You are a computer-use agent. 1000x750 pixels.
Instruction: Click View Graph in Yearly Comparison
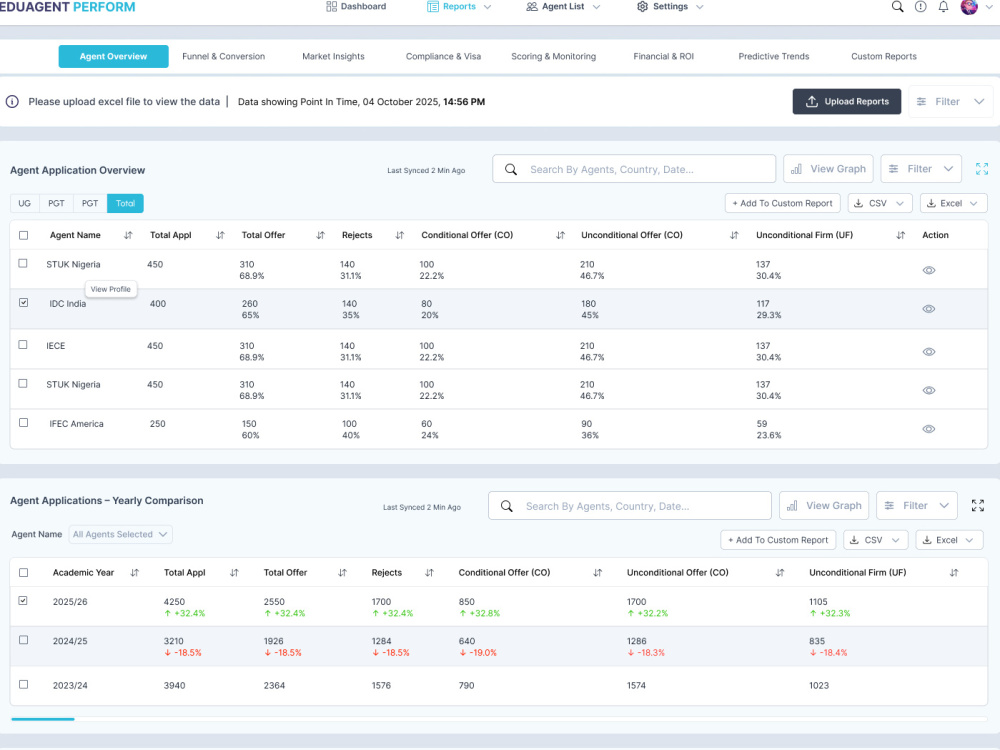click(824, 506)
